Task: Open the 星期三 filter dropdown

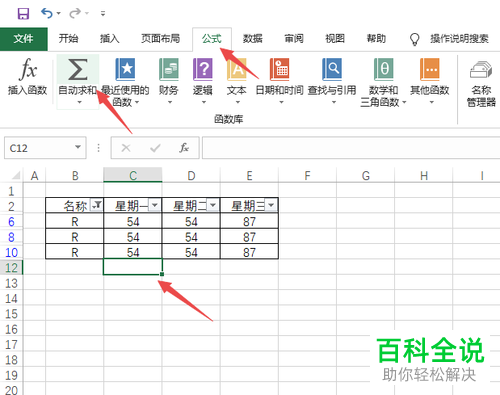Action: coord(271,205)
